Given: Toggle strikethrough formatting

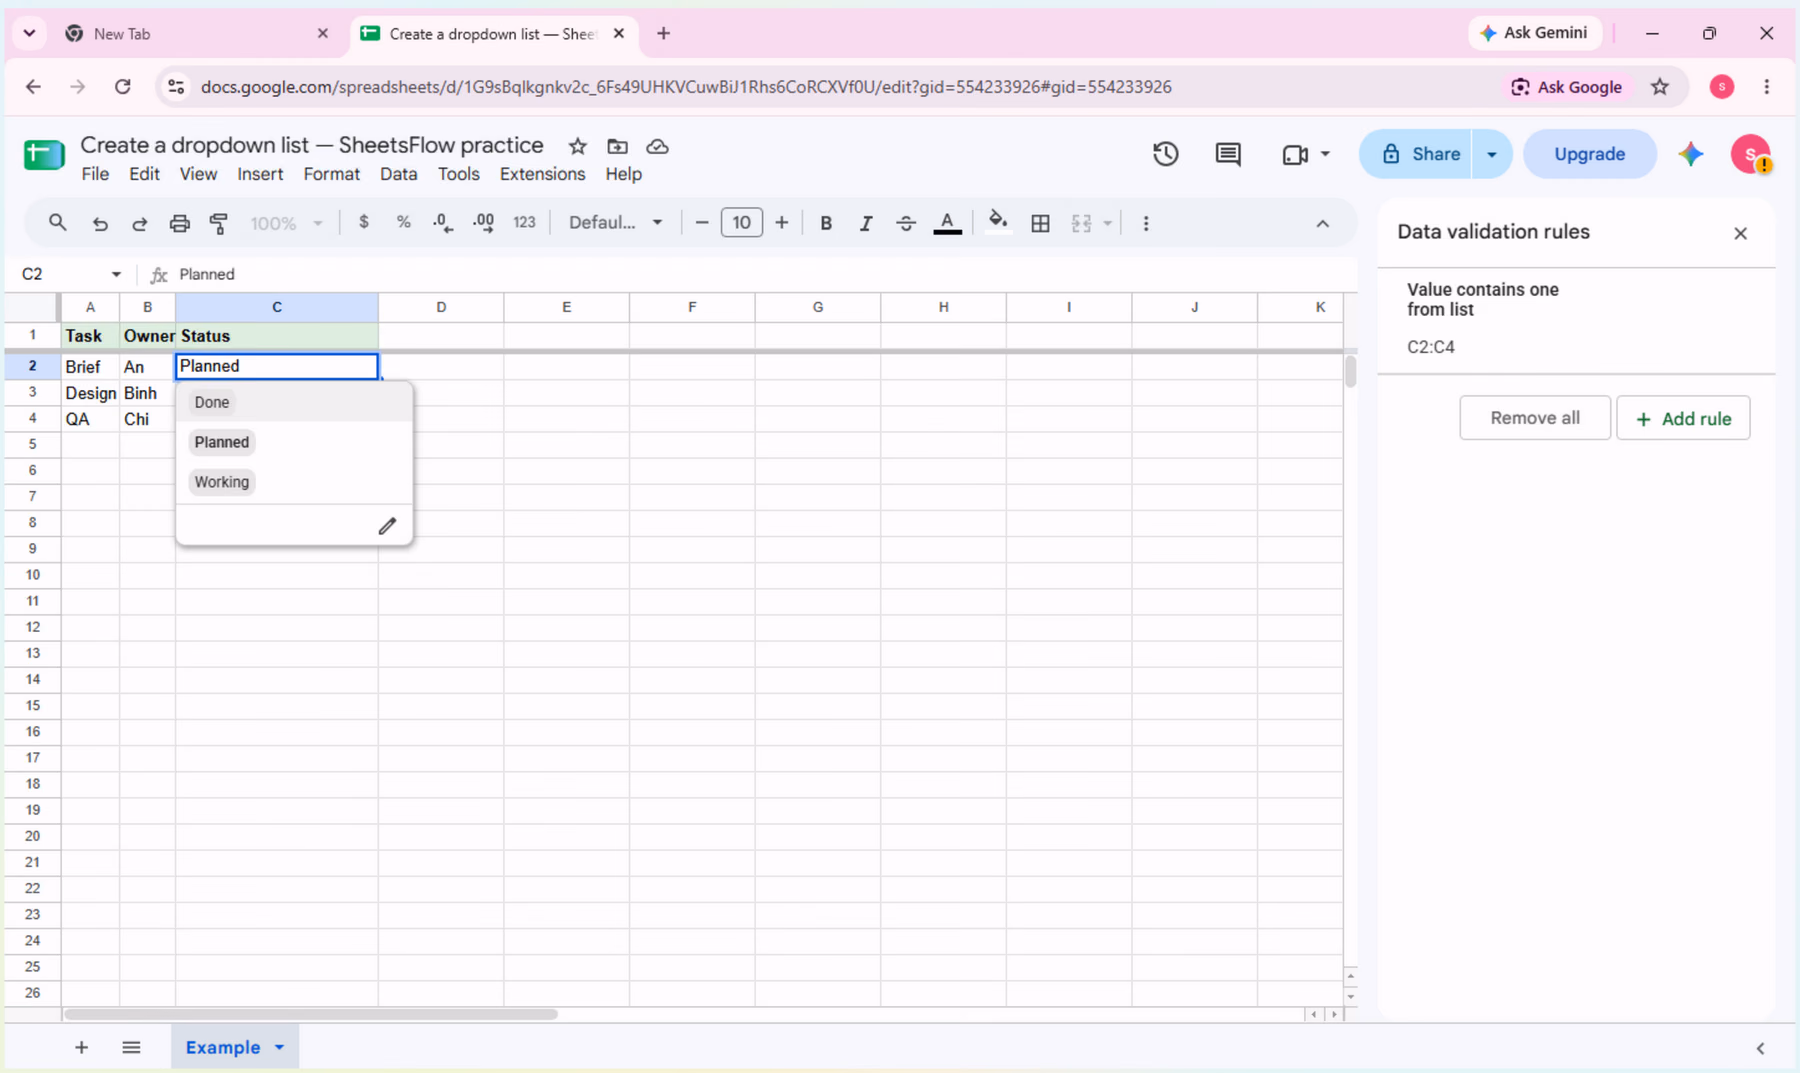Looking at the screenshot, I should point(906,223).
